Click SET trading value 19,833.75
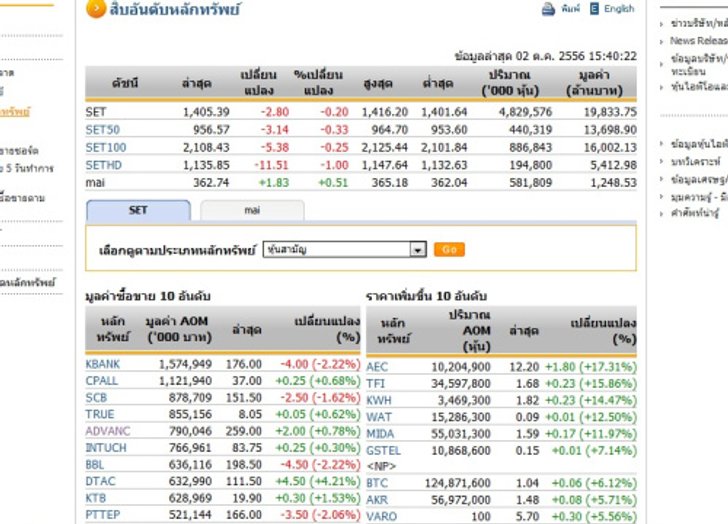 [x=610, y=112]
